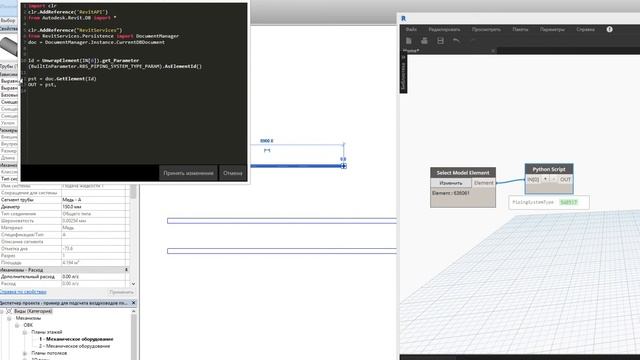Expand the Планы потолков tree node
The width and height of the screenshot is (640, 360).
tap(25, 353)
